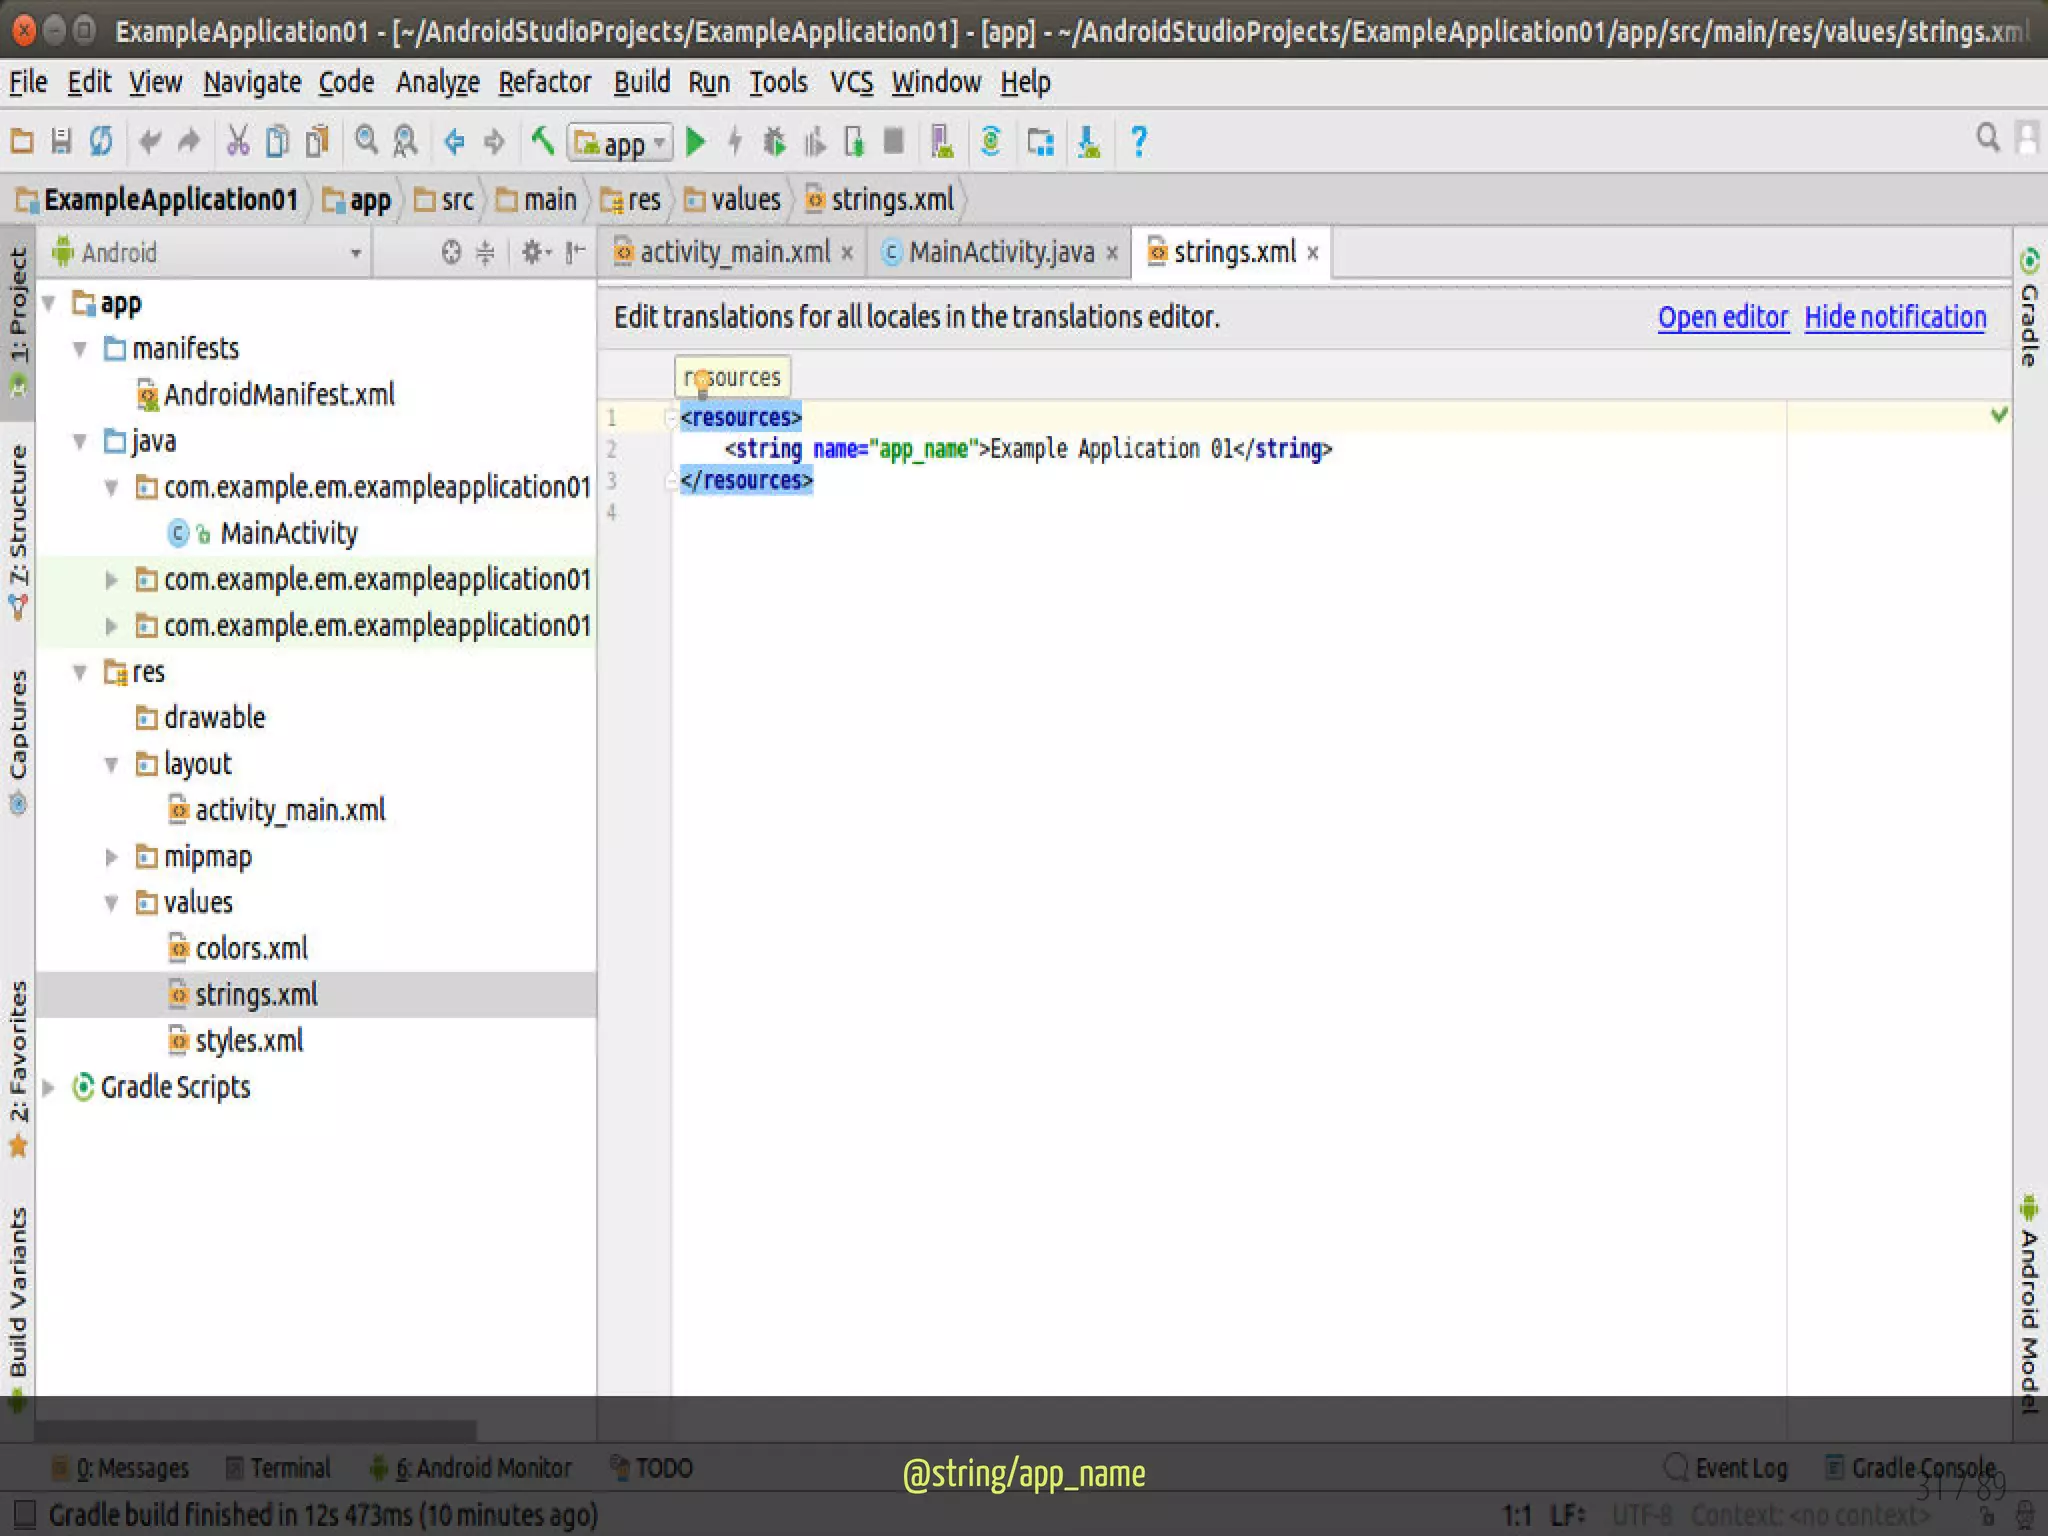The height and width of the screenshot is (1536, 2048).
Task: Toggle the Android Model side panel
Action: pos(2029,1303)
